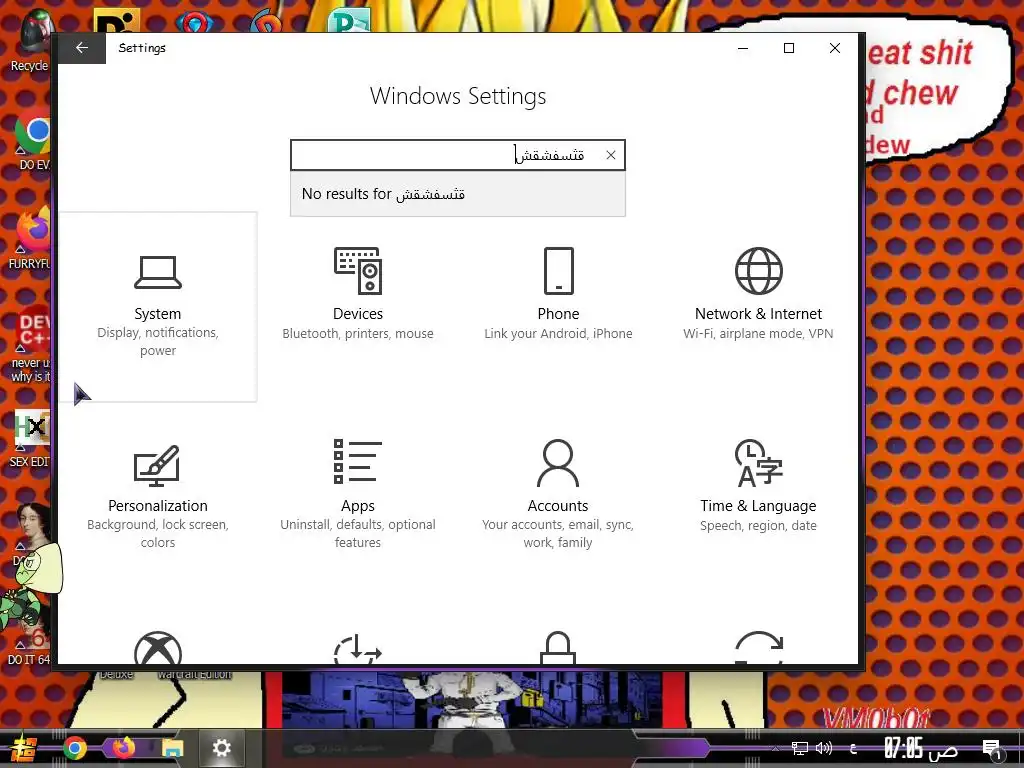This screenshot has width=1024, height=768.
Task: Select Chrome desktop shortcut
Action: [x=33, y=138]
